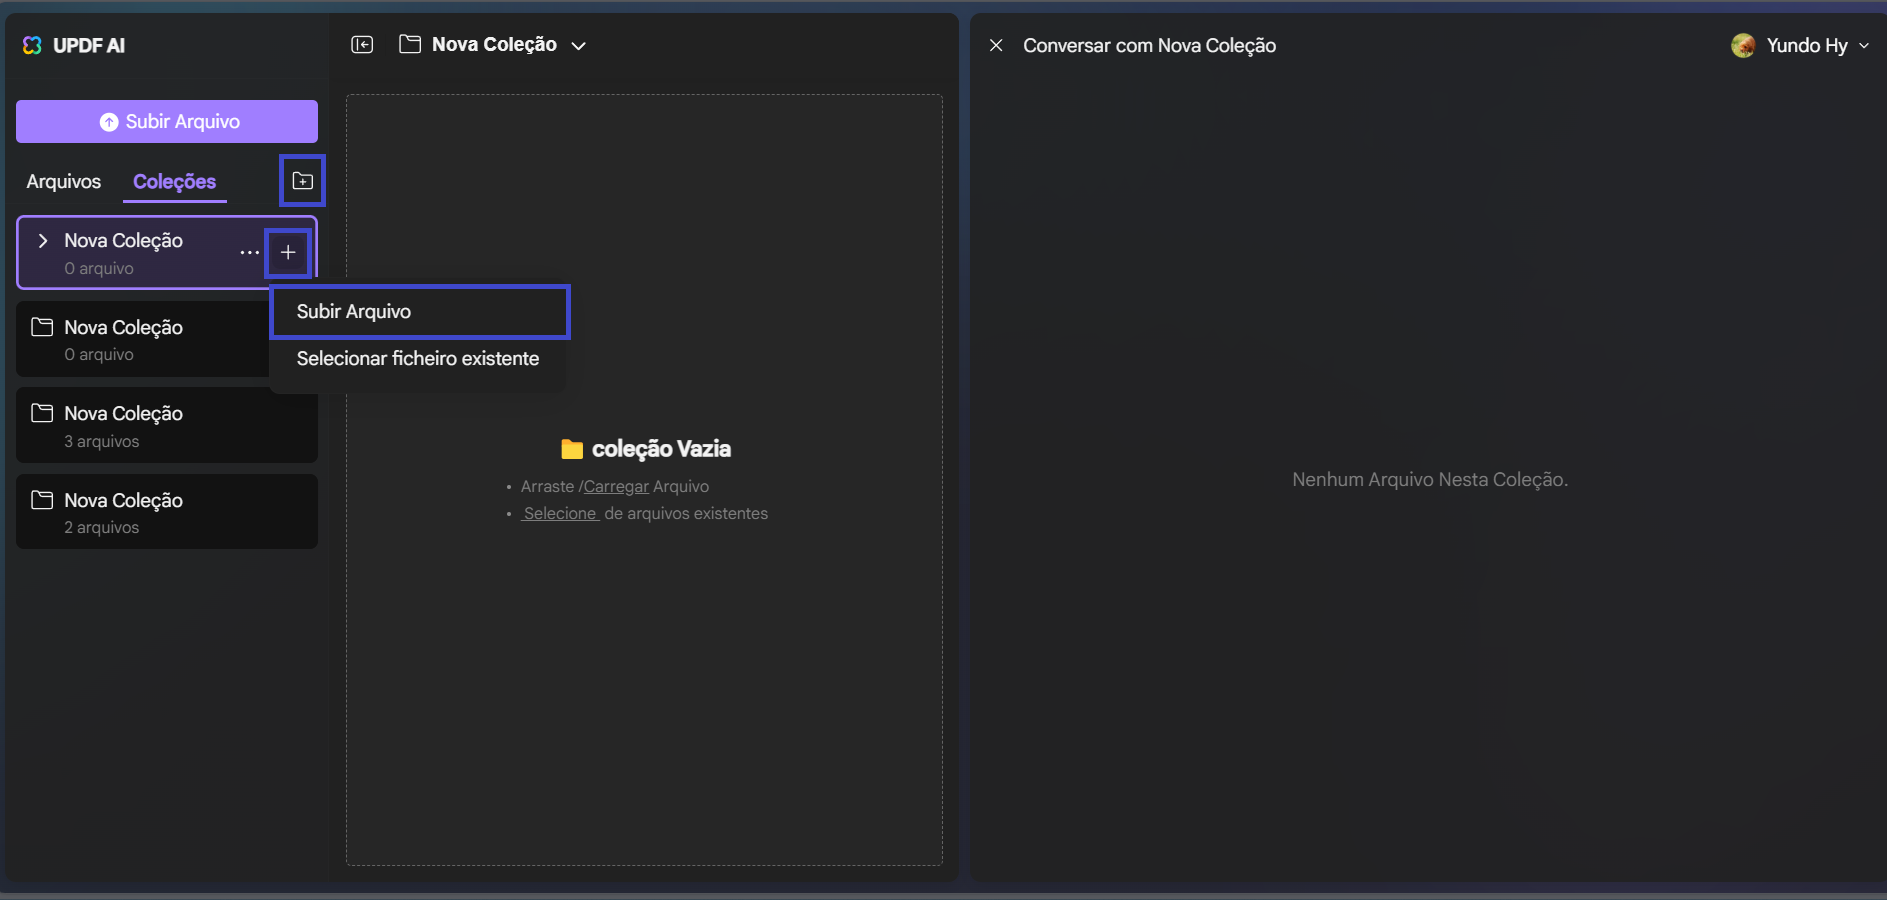Choose Selecionar ficheiro existente menu option
The height and width of the screenshot is (900, 1887).
click(x=418, y=358)
